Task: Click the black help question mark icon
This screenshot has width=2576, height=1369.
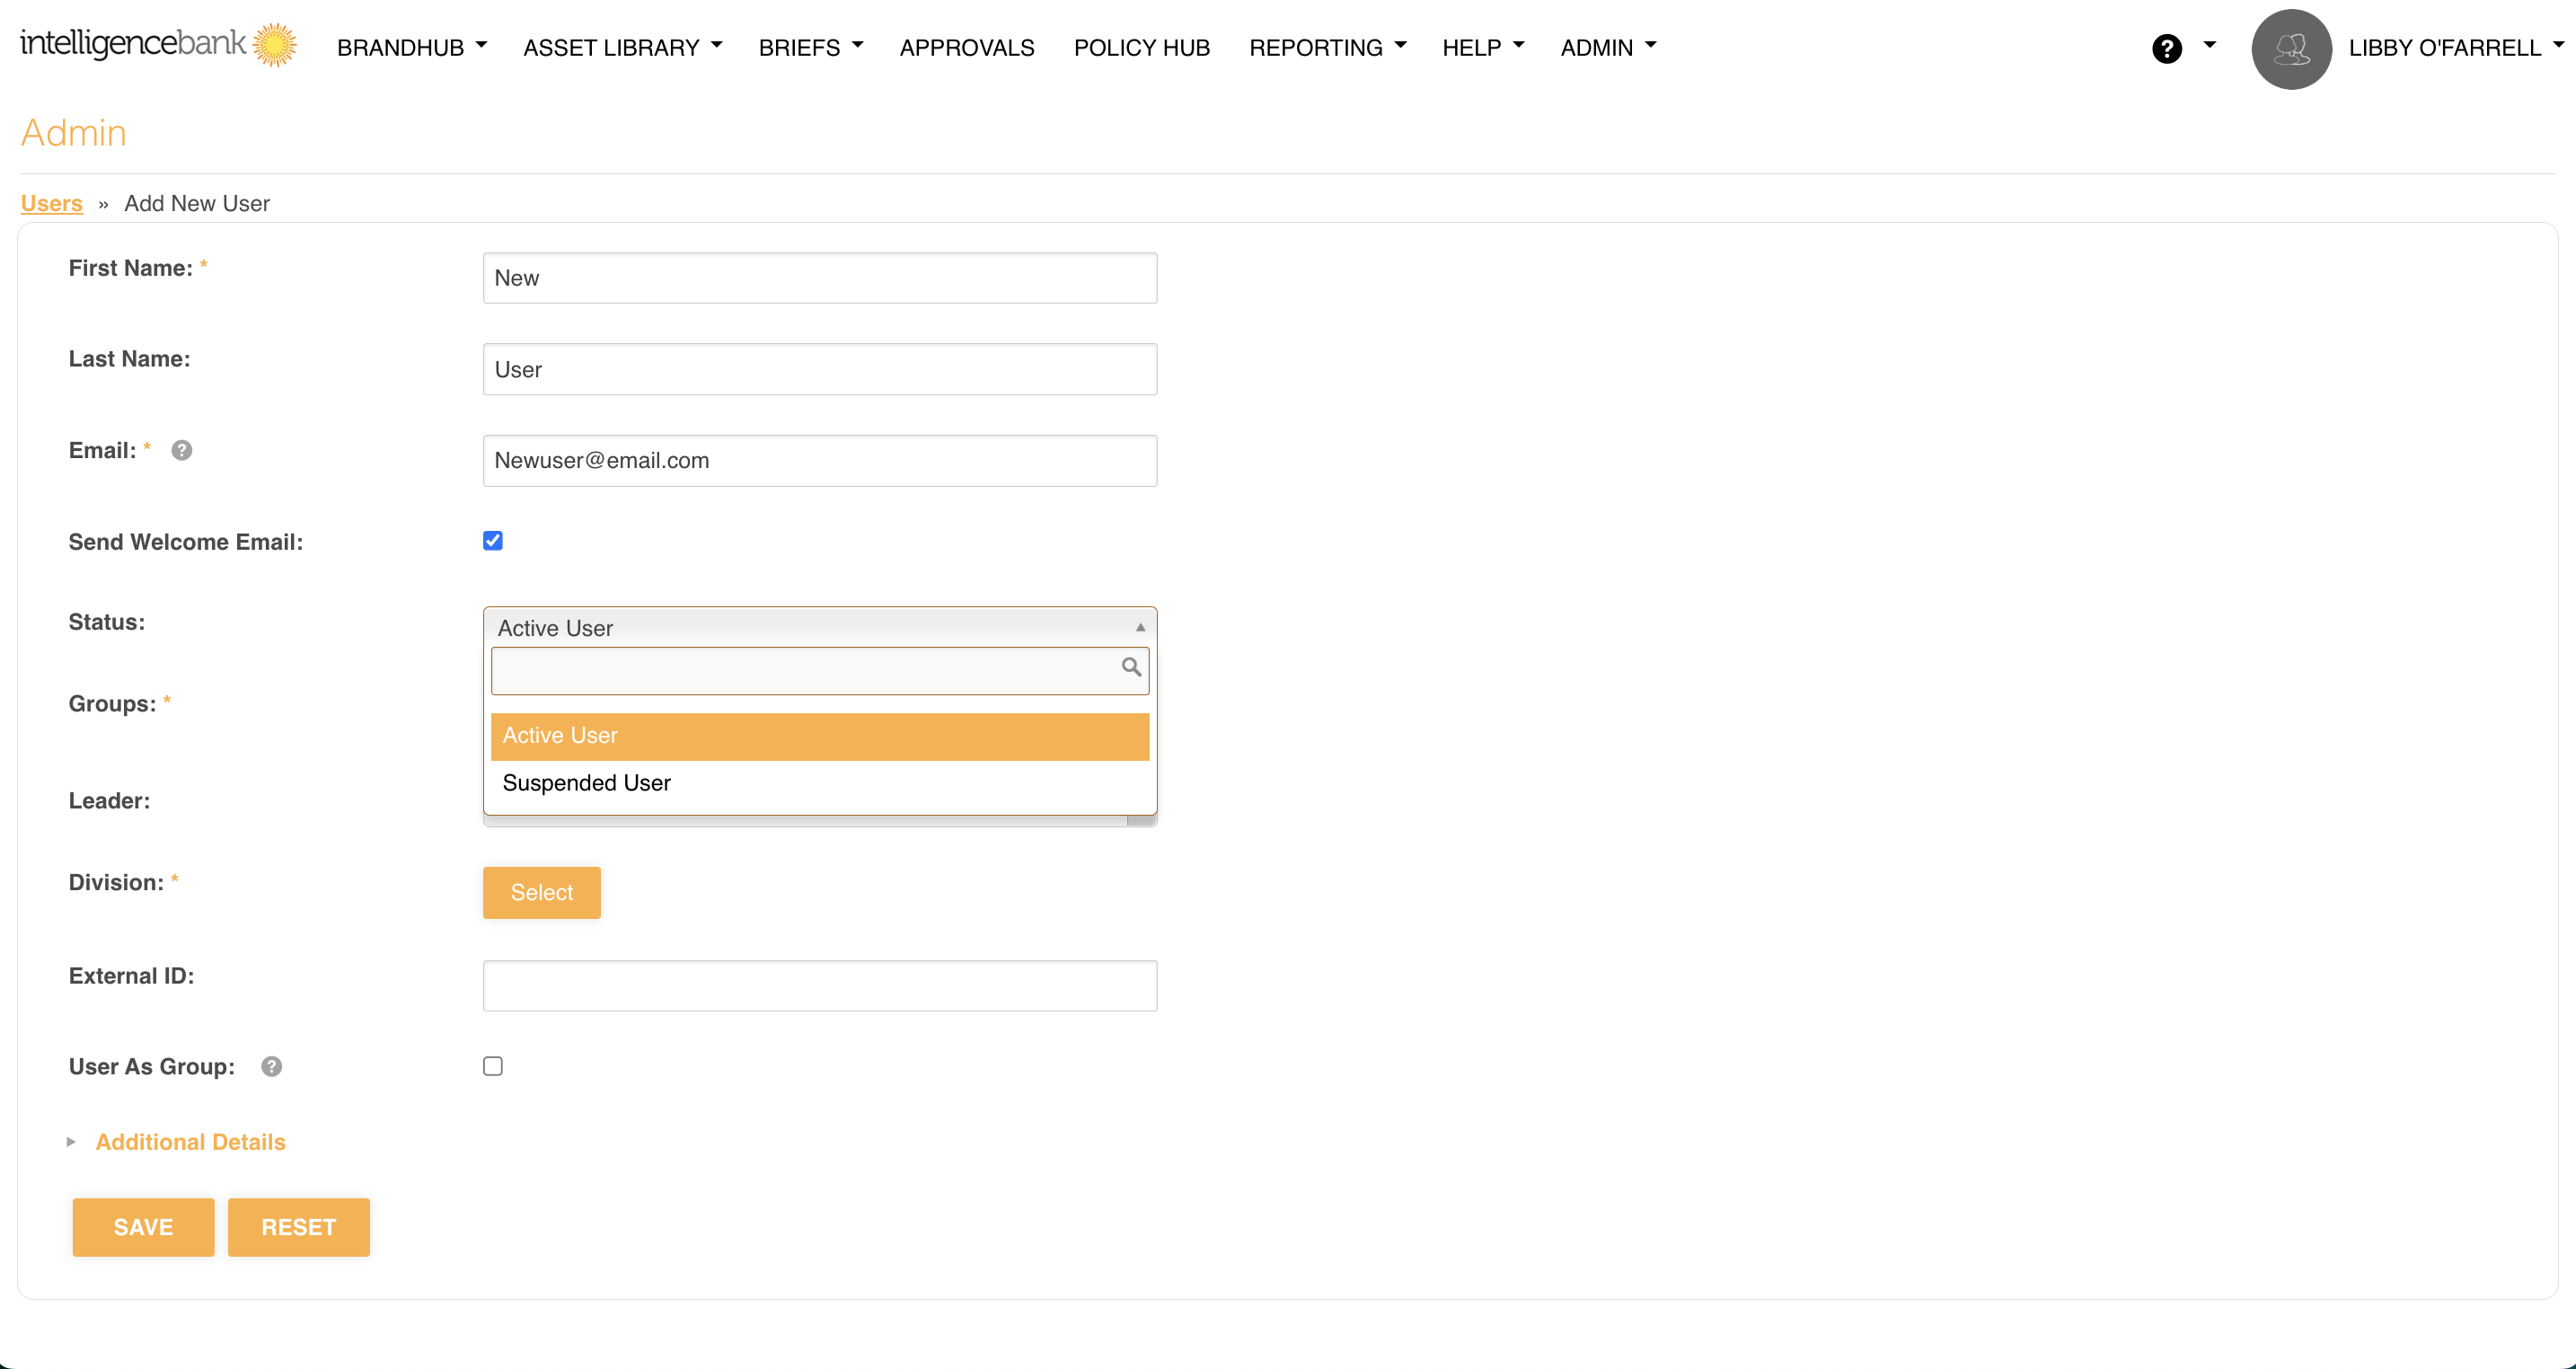Action: (2166, 48)
